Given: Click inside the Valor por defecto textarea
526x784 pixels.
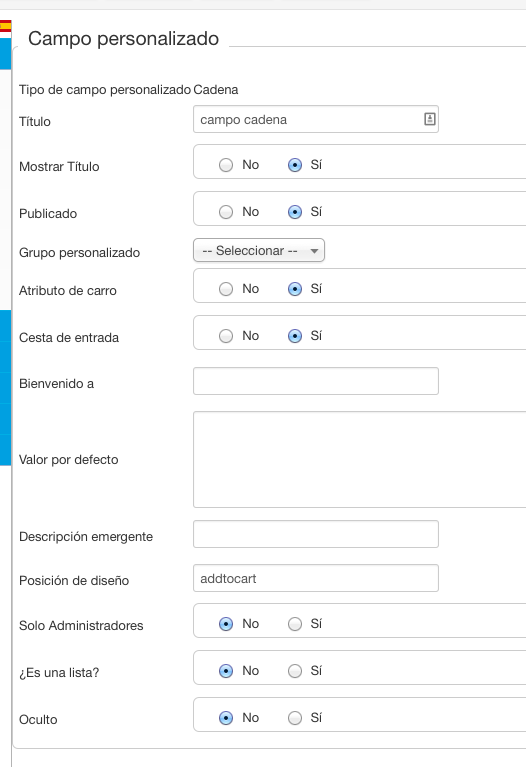Looking at the screenshot, I should [x=360, y=460].
